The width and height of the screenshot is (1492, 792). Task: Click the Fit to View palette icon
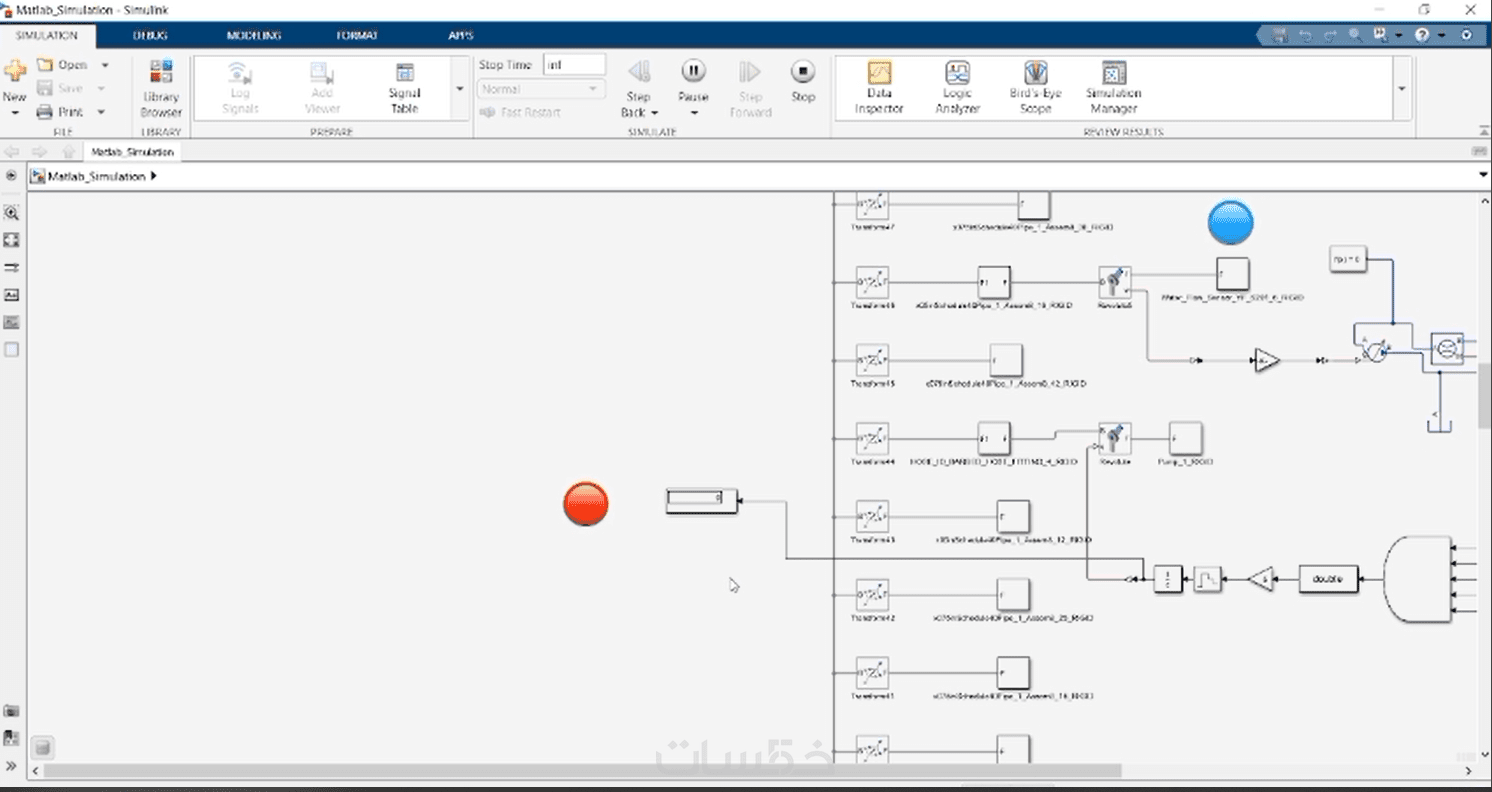coord(12,240)
